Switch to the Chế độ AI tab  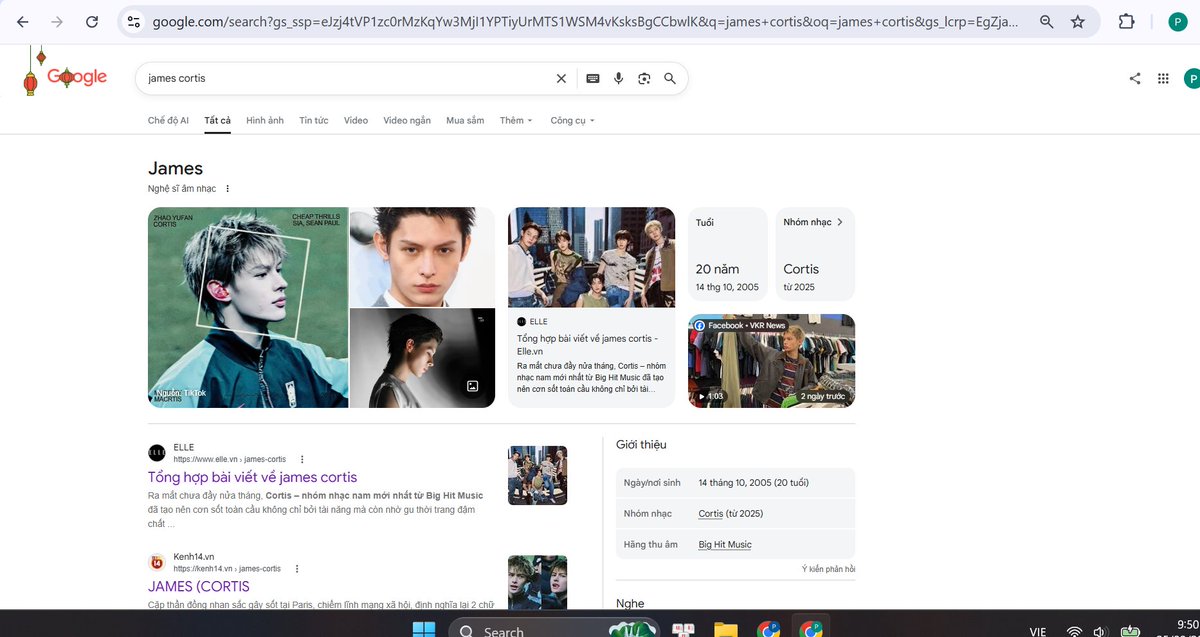(168, 120)
